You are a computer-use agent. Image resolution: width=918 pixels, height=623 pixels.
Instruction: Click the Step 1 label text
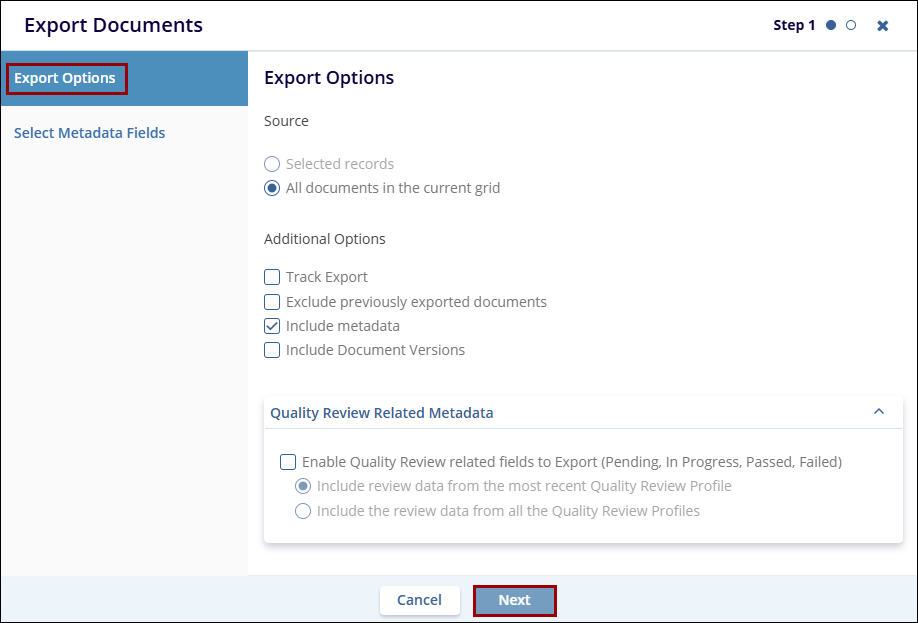pyautogui.click(x=794, y=26)
